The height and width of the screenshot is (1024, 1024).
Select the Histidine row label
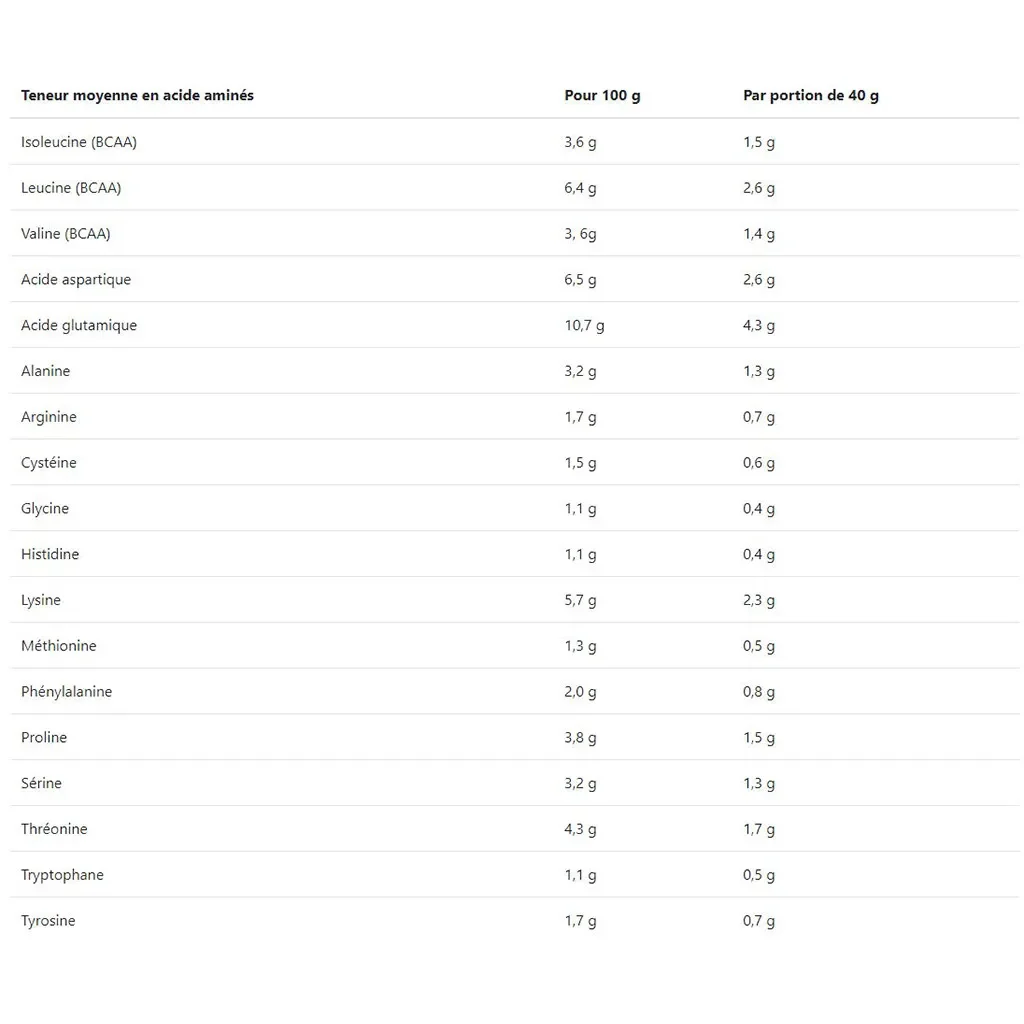50,554
